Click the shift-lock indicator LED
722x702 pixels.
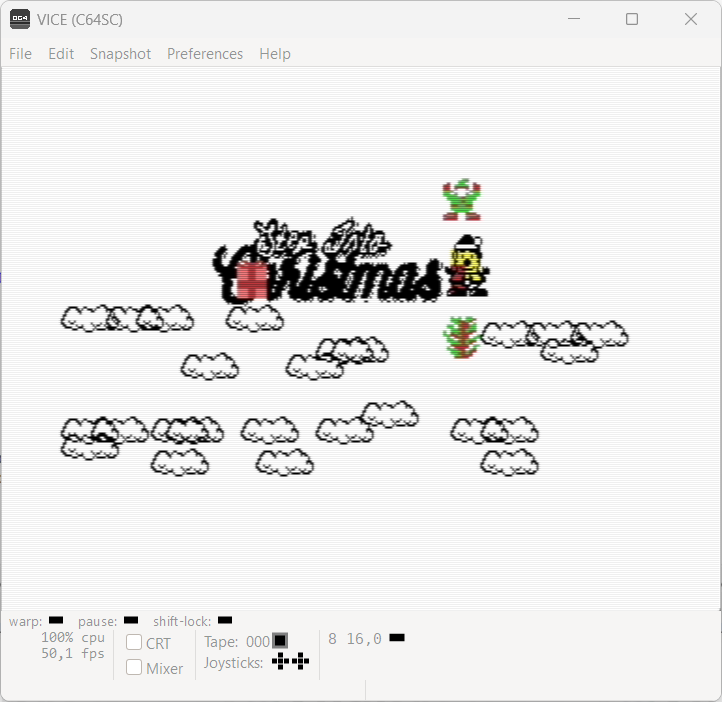[225, 621]
